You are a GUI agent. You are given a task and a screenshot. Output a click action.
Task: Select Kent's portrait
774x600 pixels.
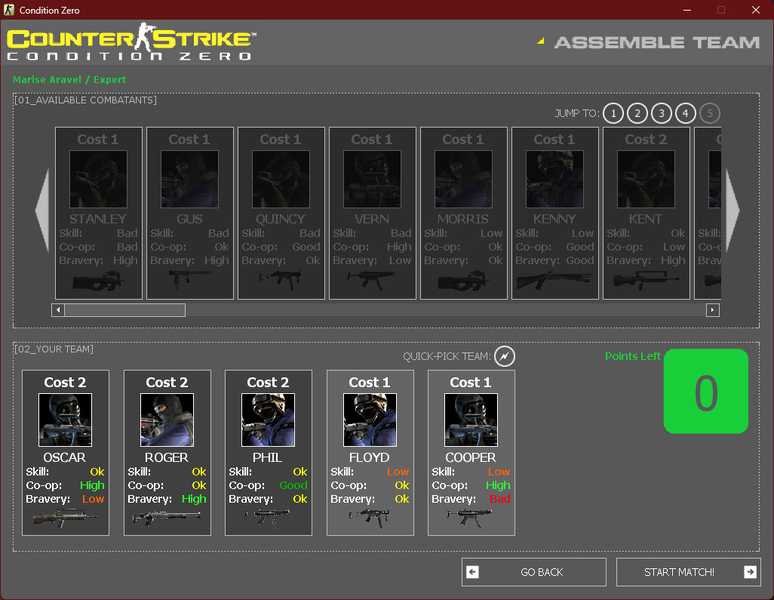[x=646, y=179]
